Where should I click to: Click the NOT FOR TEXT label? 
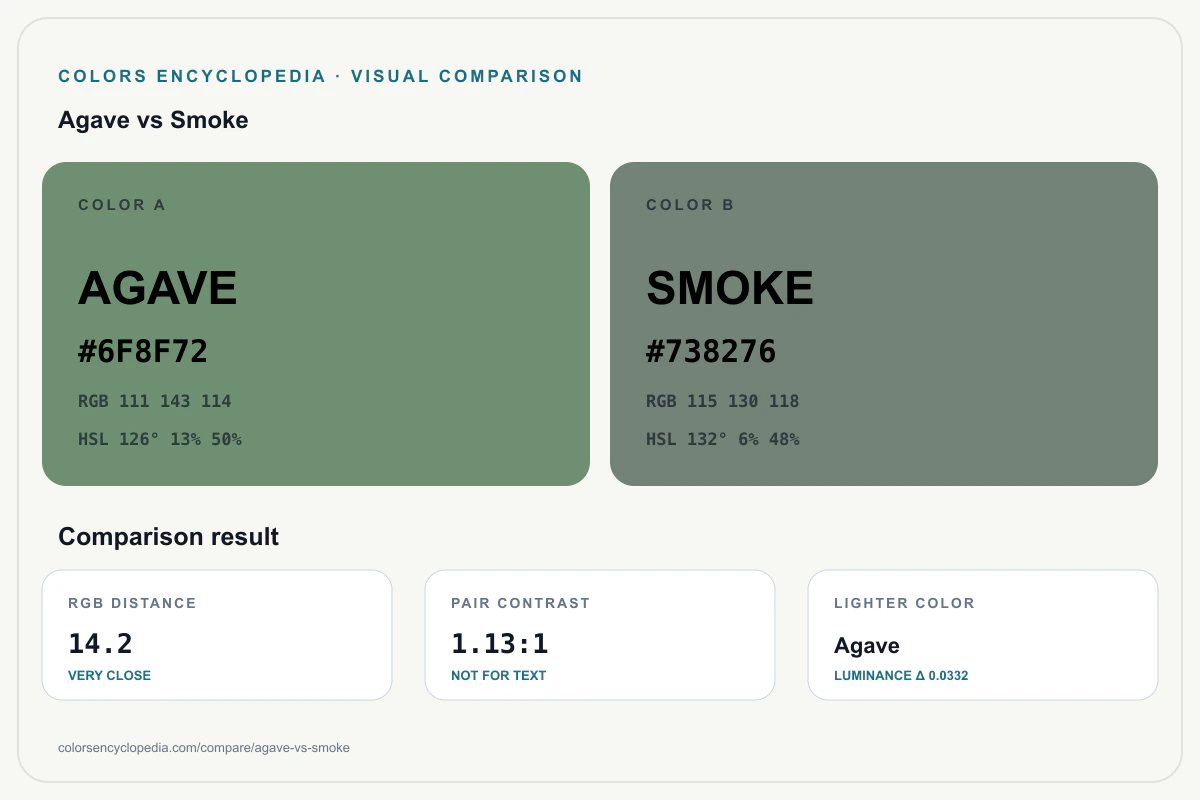click(498, 675)
